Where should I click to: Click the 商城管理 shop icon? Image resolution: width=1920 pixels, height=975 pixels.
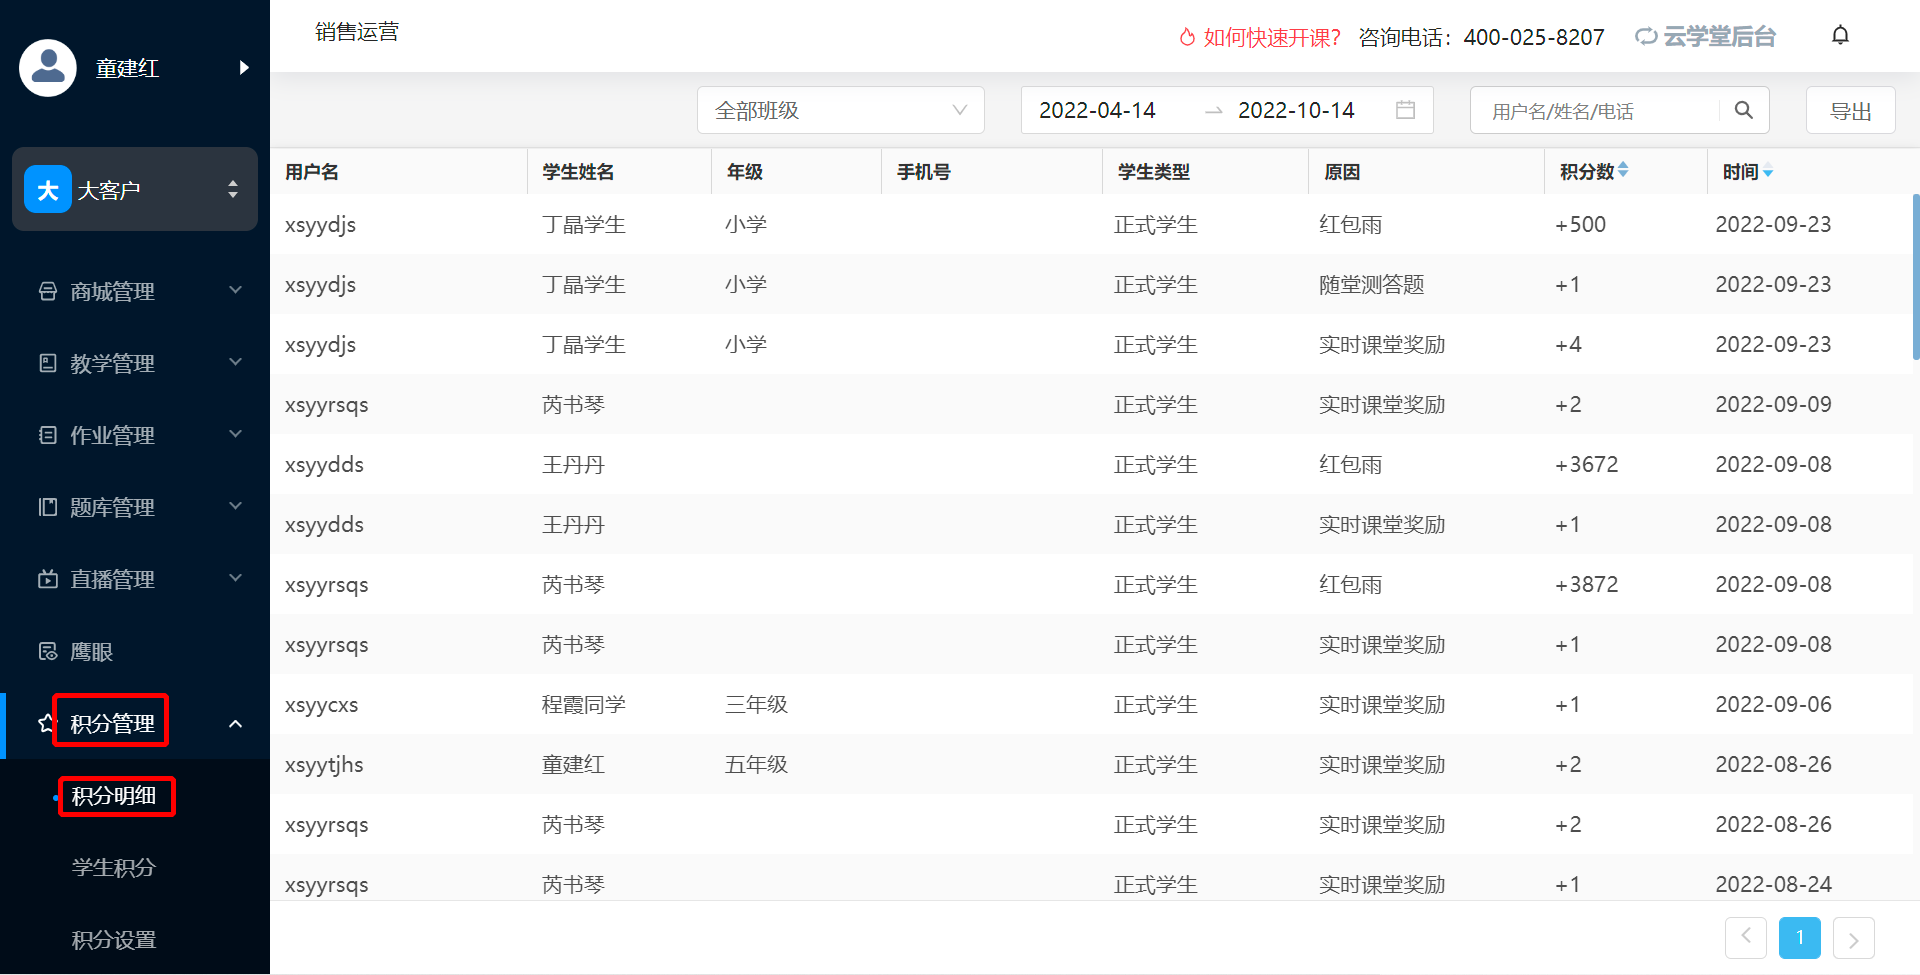pos(48,291)
